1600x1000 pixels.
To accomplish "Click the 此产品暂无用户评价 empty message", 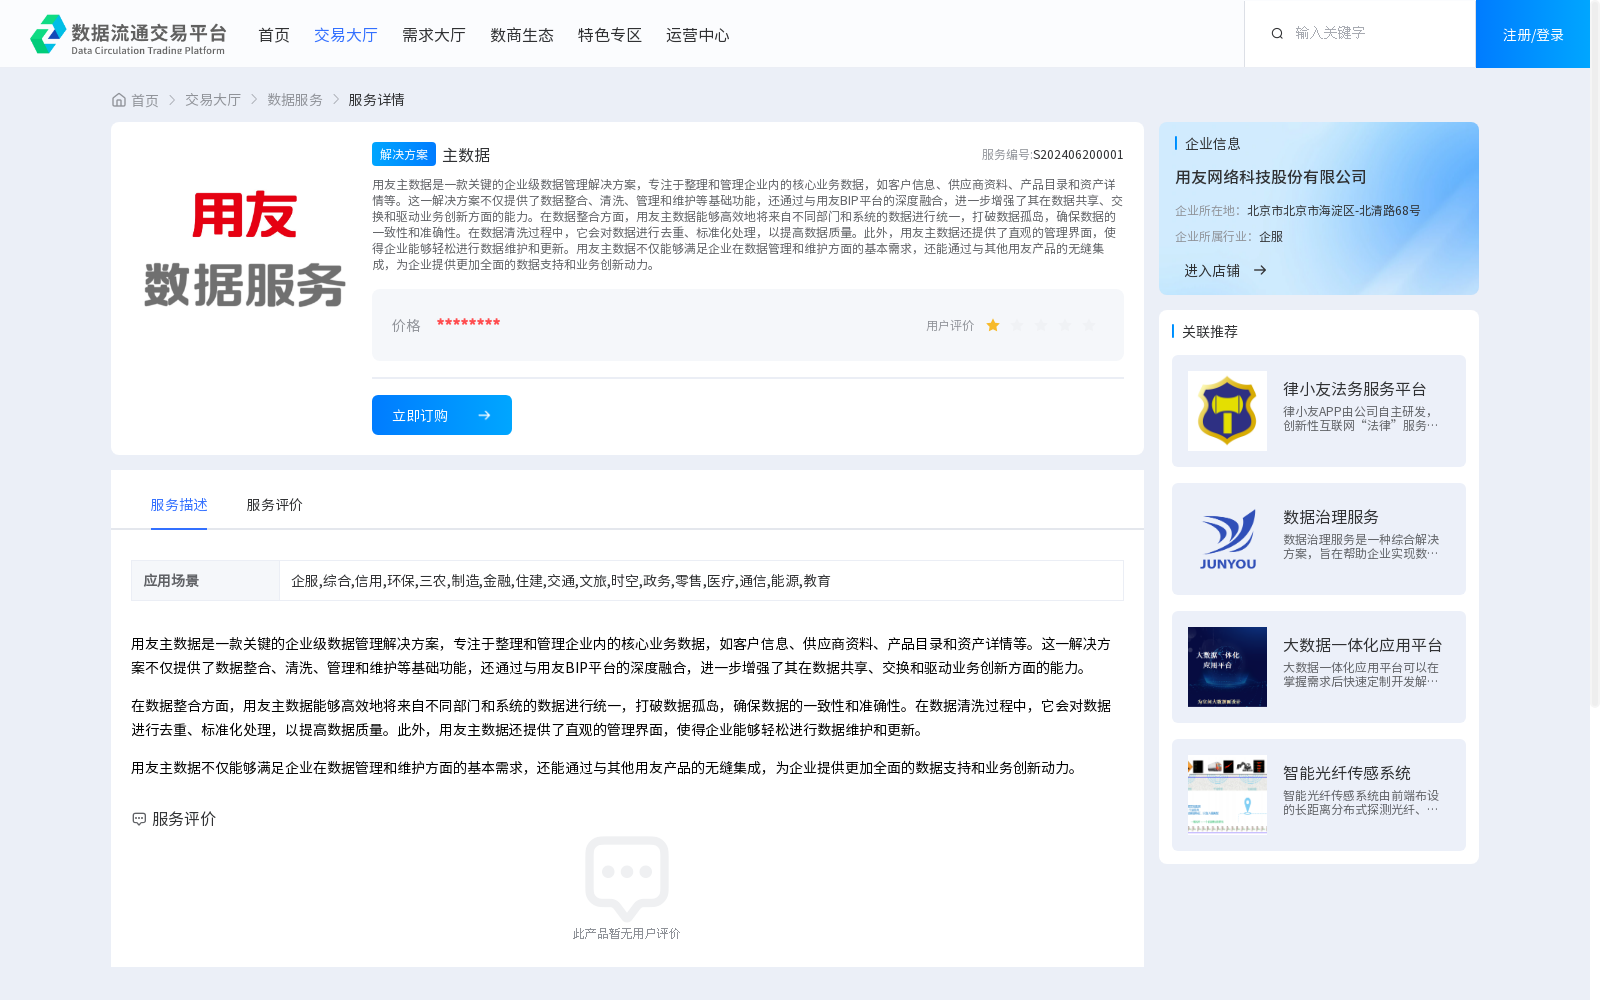I will pyautogui.click(x=626, y=934).
